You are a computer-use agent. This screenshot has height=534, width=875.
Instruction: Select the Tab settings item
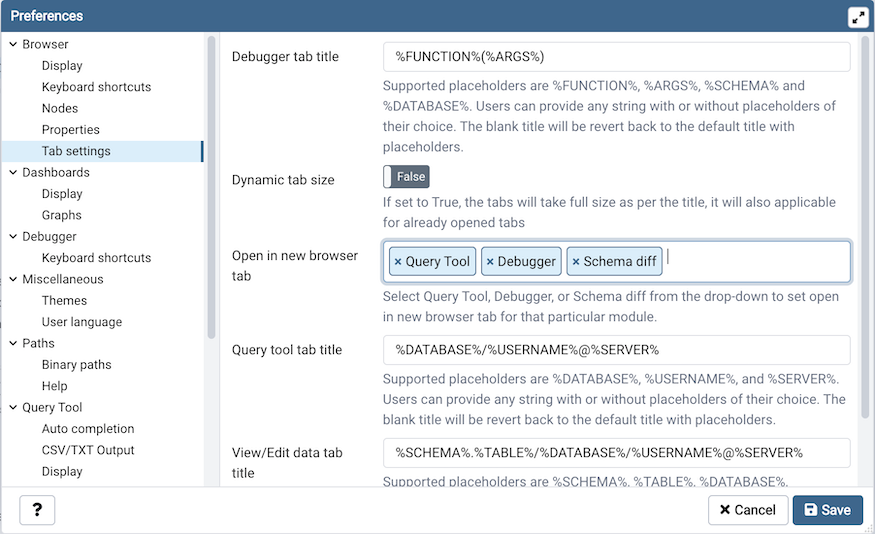coord(76,151)
